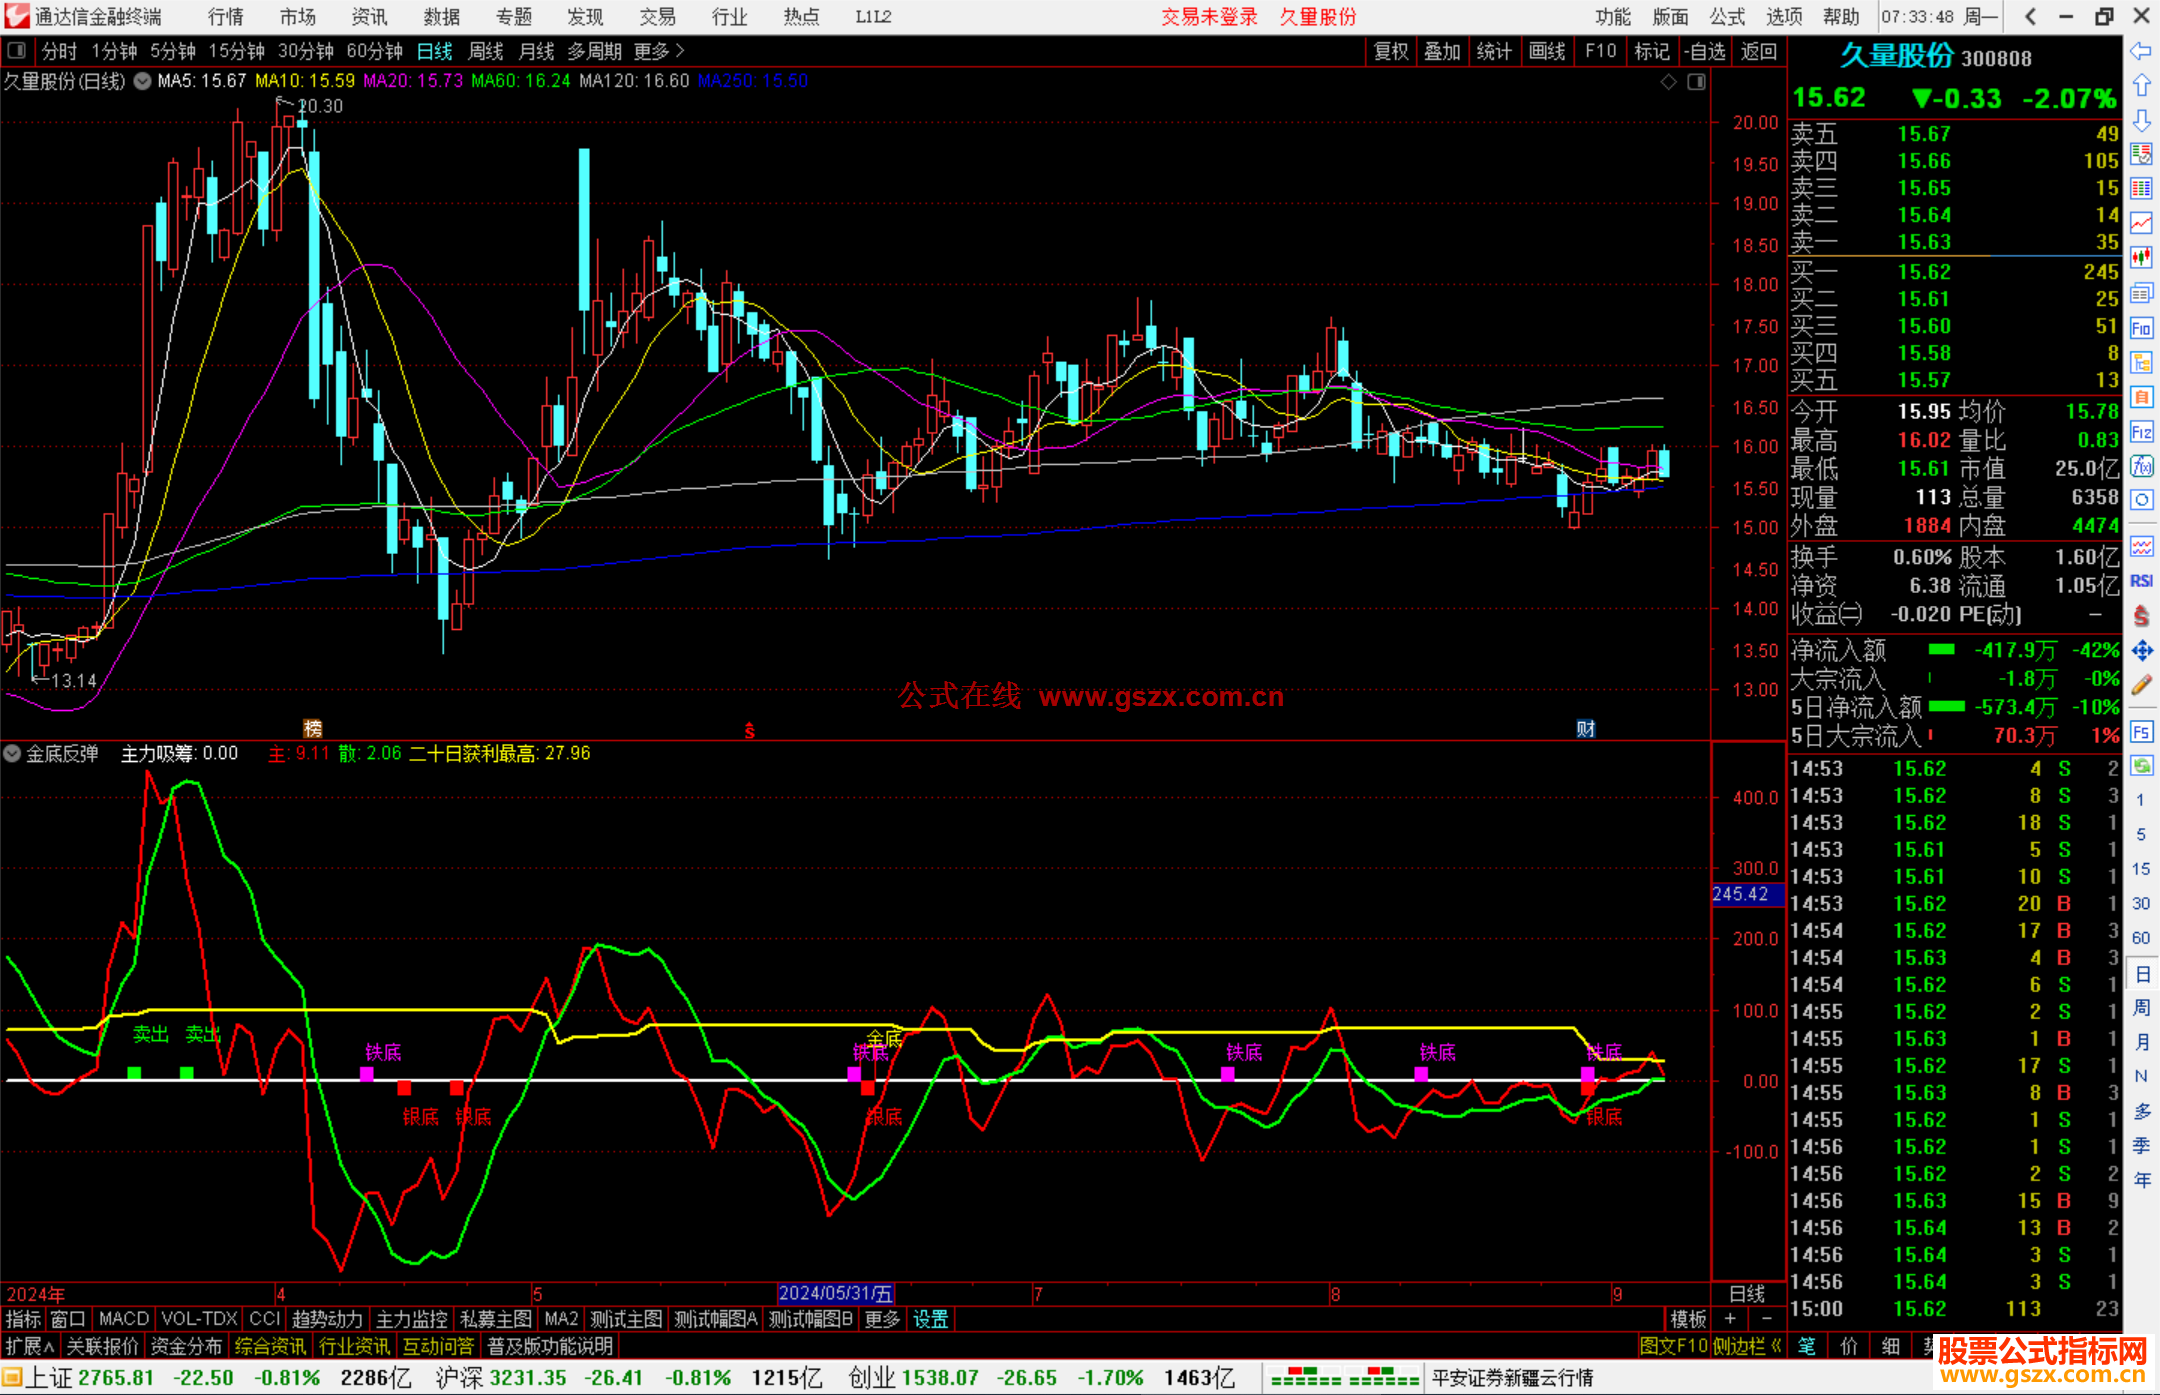Click the candlestick chart sidebar icon
The image size is (2160, 1395).
click(2141, 257)
